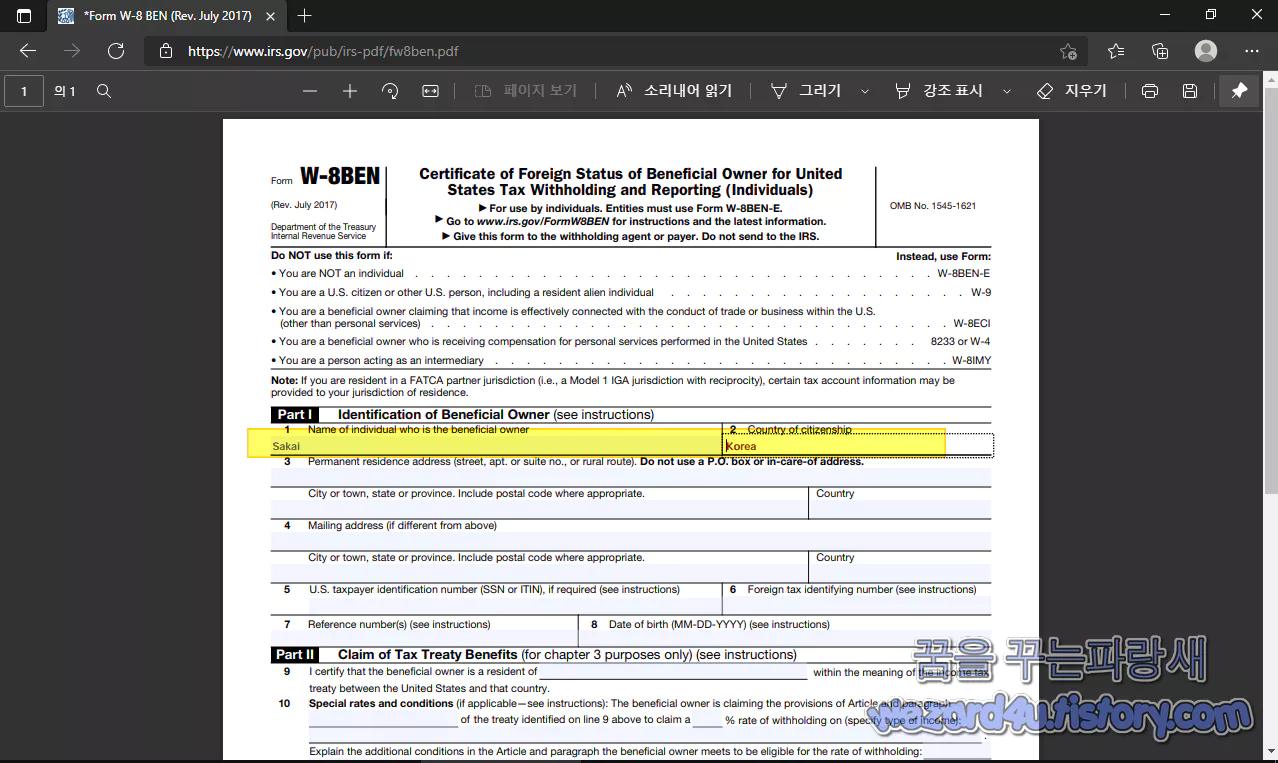Click line 9 resident country field
This screenshot has height=763, width=1278.
(x=673, y=673)
